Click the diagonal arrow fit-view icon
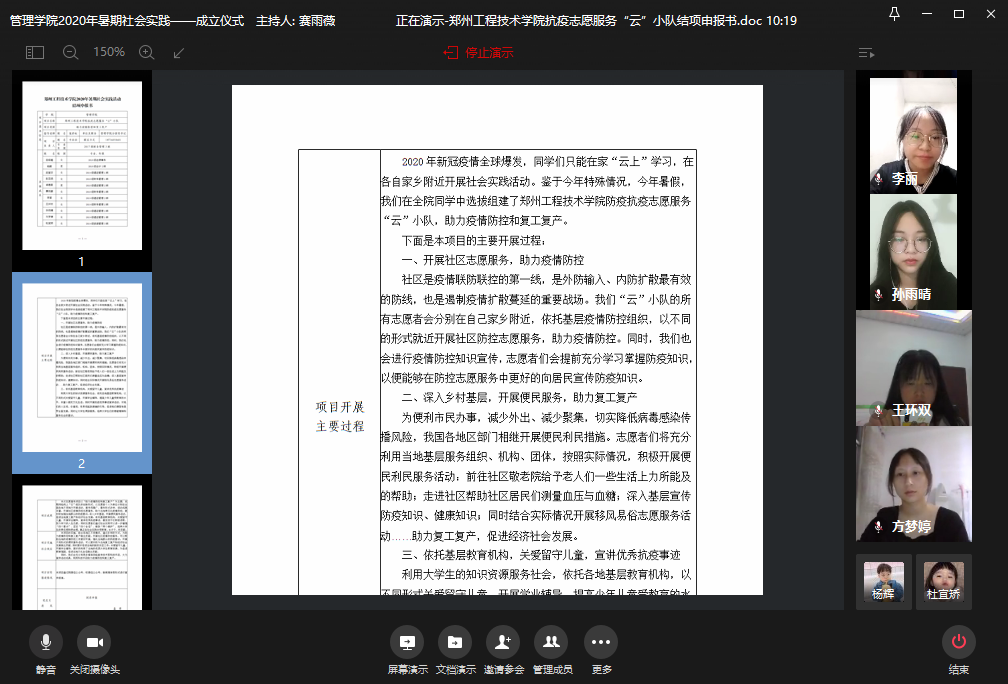This screenshot has height=684, width=1008. (x=179, y=52)
